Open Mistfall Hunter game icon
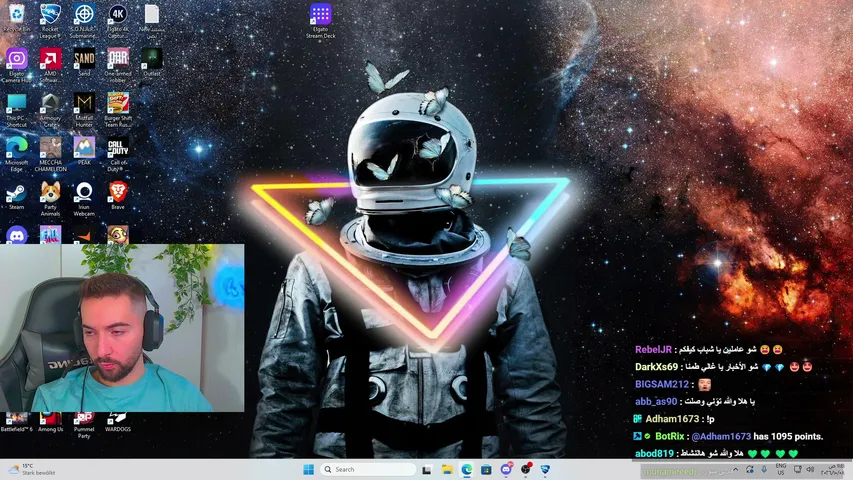The image size is (853, 480). click(84, 110)
